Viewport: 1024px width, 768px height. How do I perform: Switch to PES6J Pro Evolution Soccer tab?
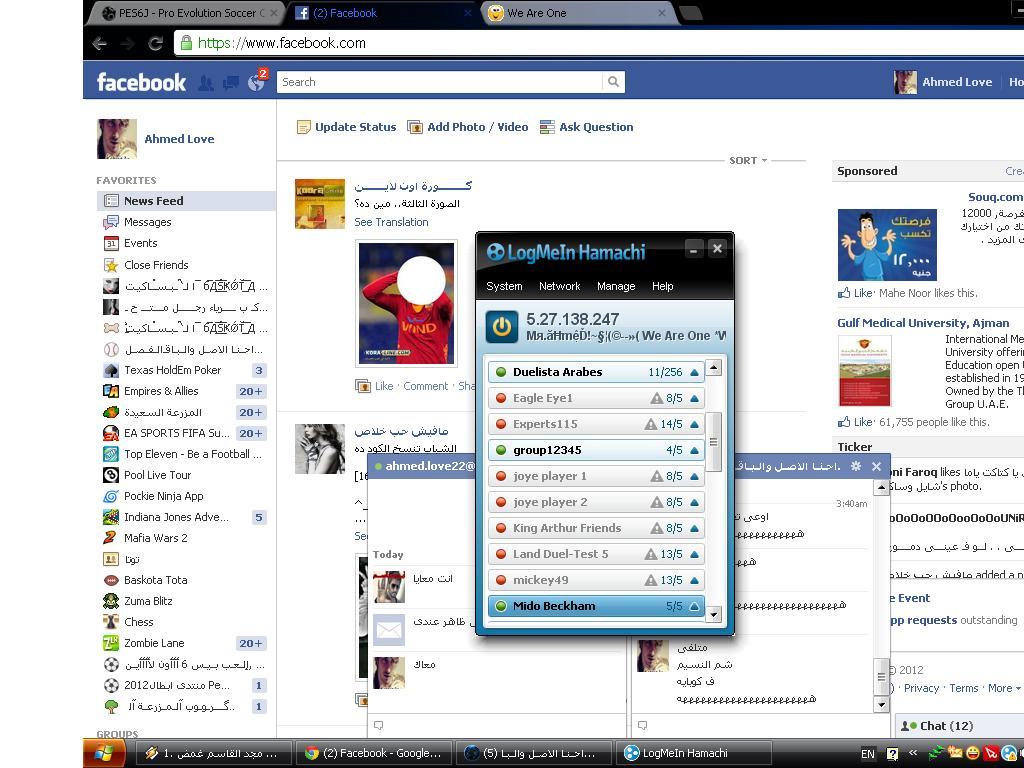(187, 13)
